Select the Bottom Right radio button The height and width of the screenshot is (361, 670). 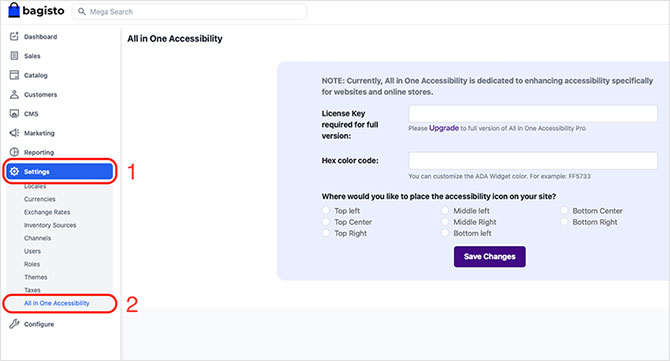[564, 221]
